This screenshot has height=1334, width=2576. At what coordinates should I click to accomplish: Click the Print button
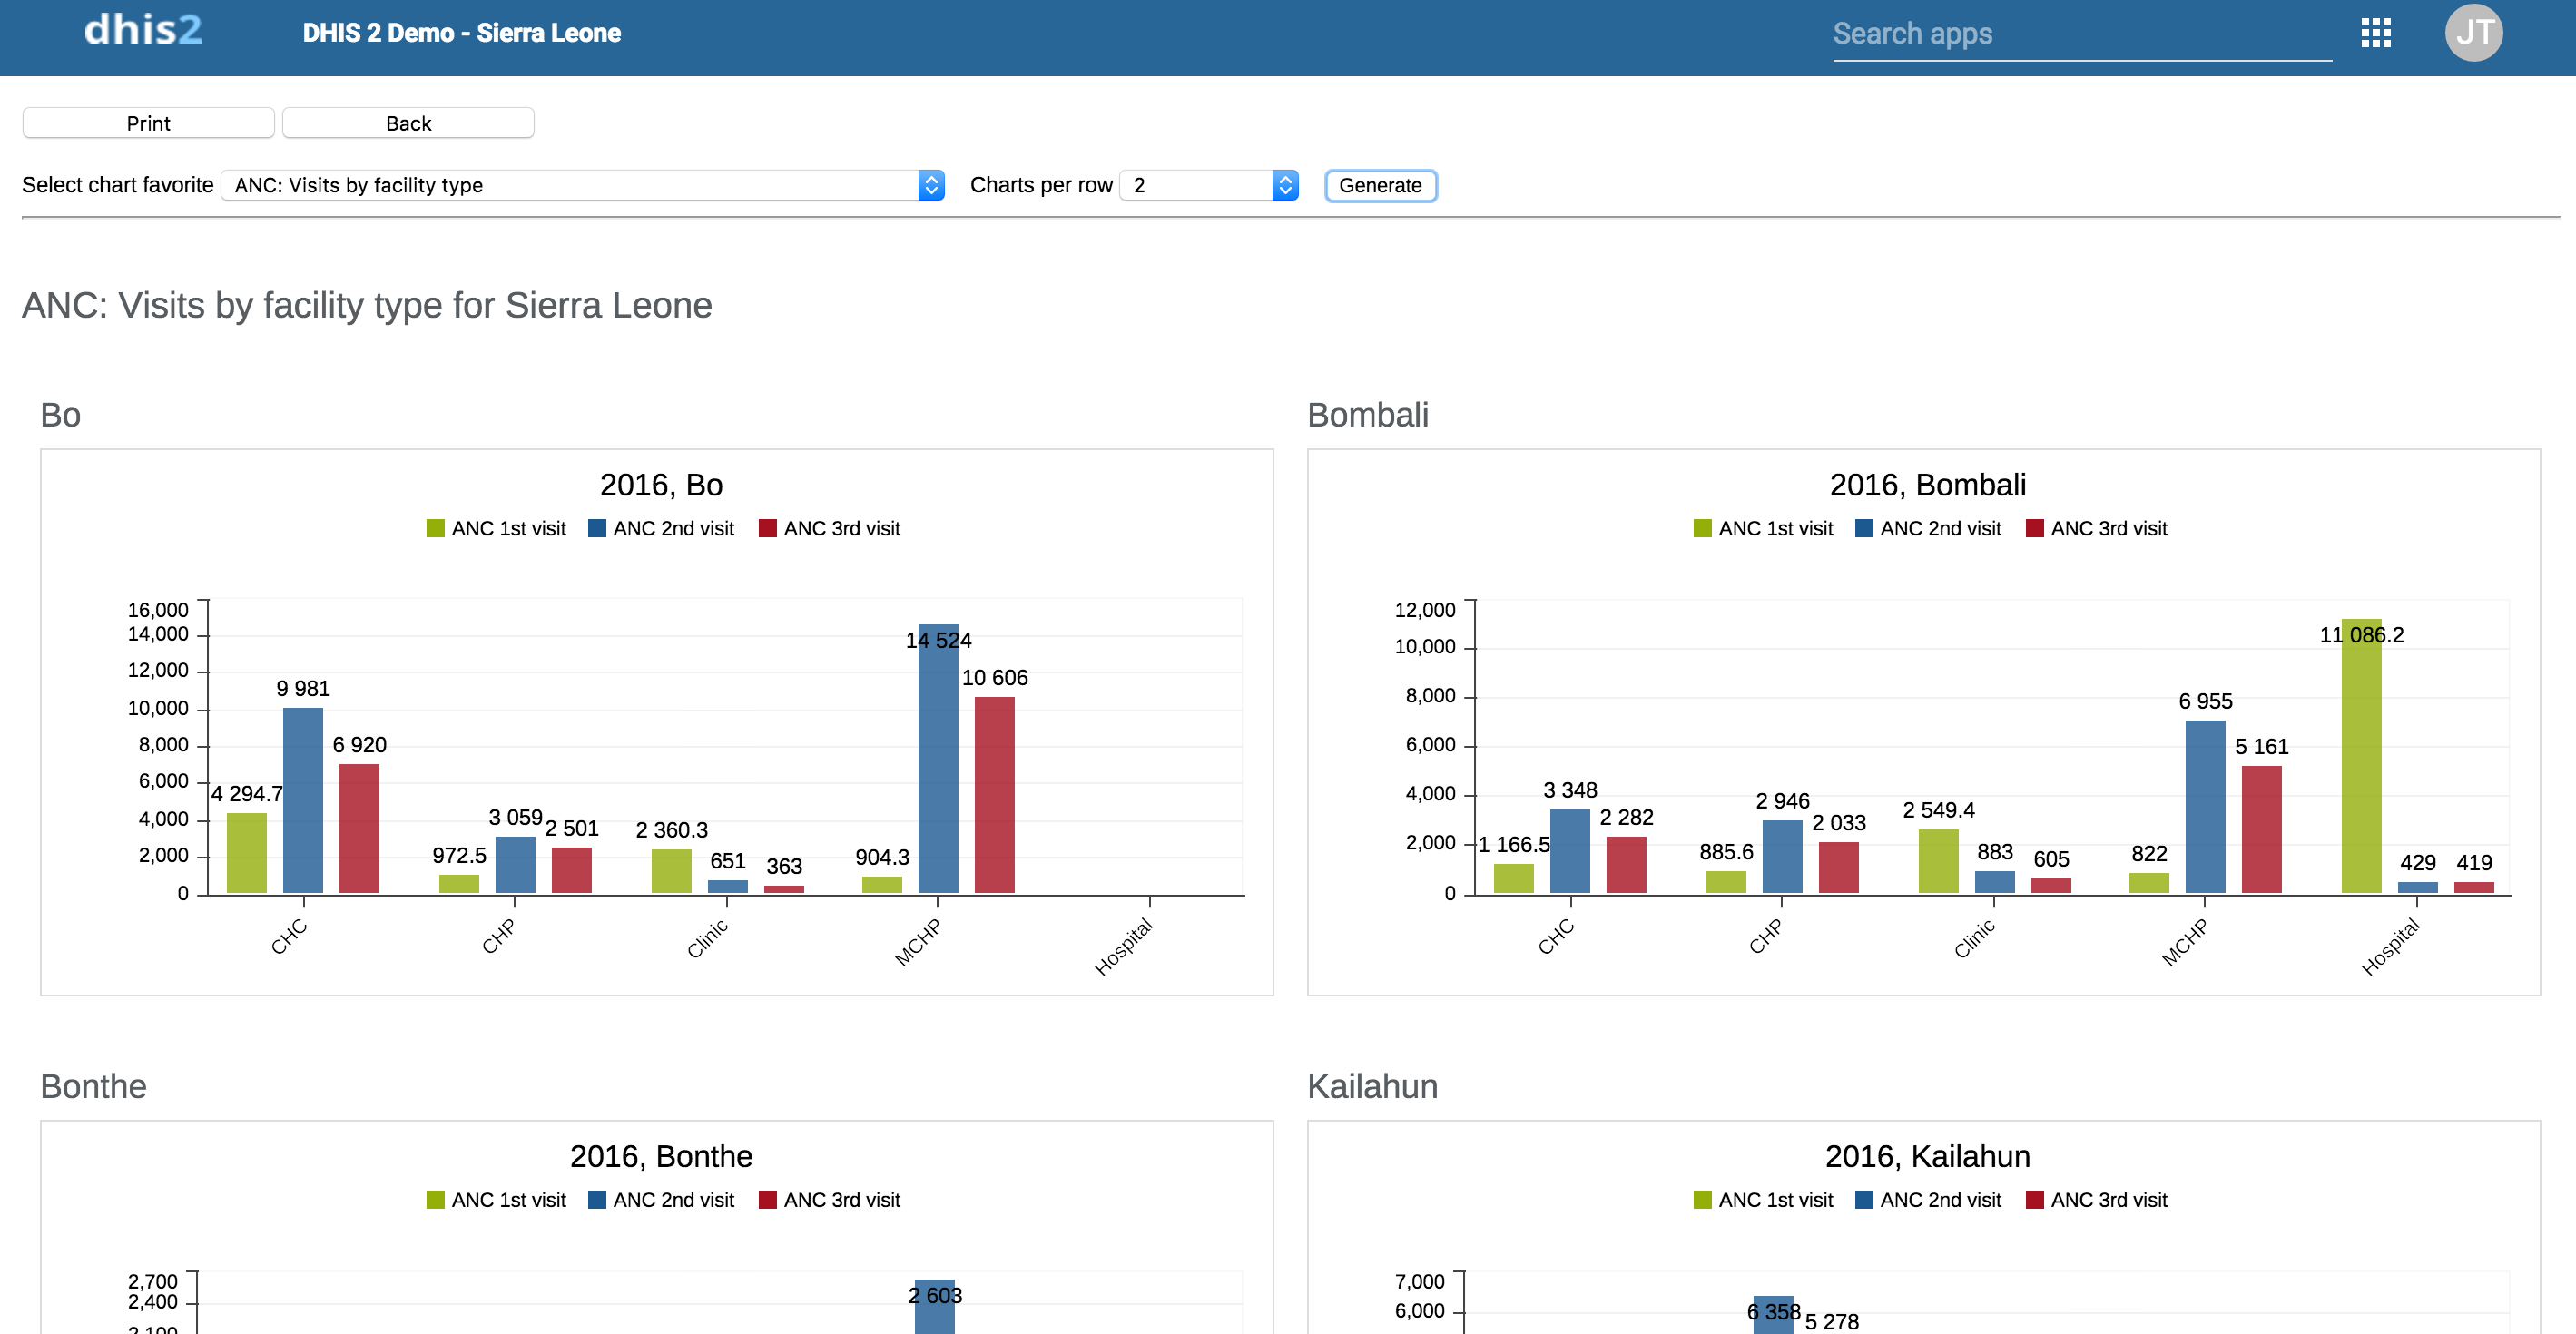(x=148, y=123)
